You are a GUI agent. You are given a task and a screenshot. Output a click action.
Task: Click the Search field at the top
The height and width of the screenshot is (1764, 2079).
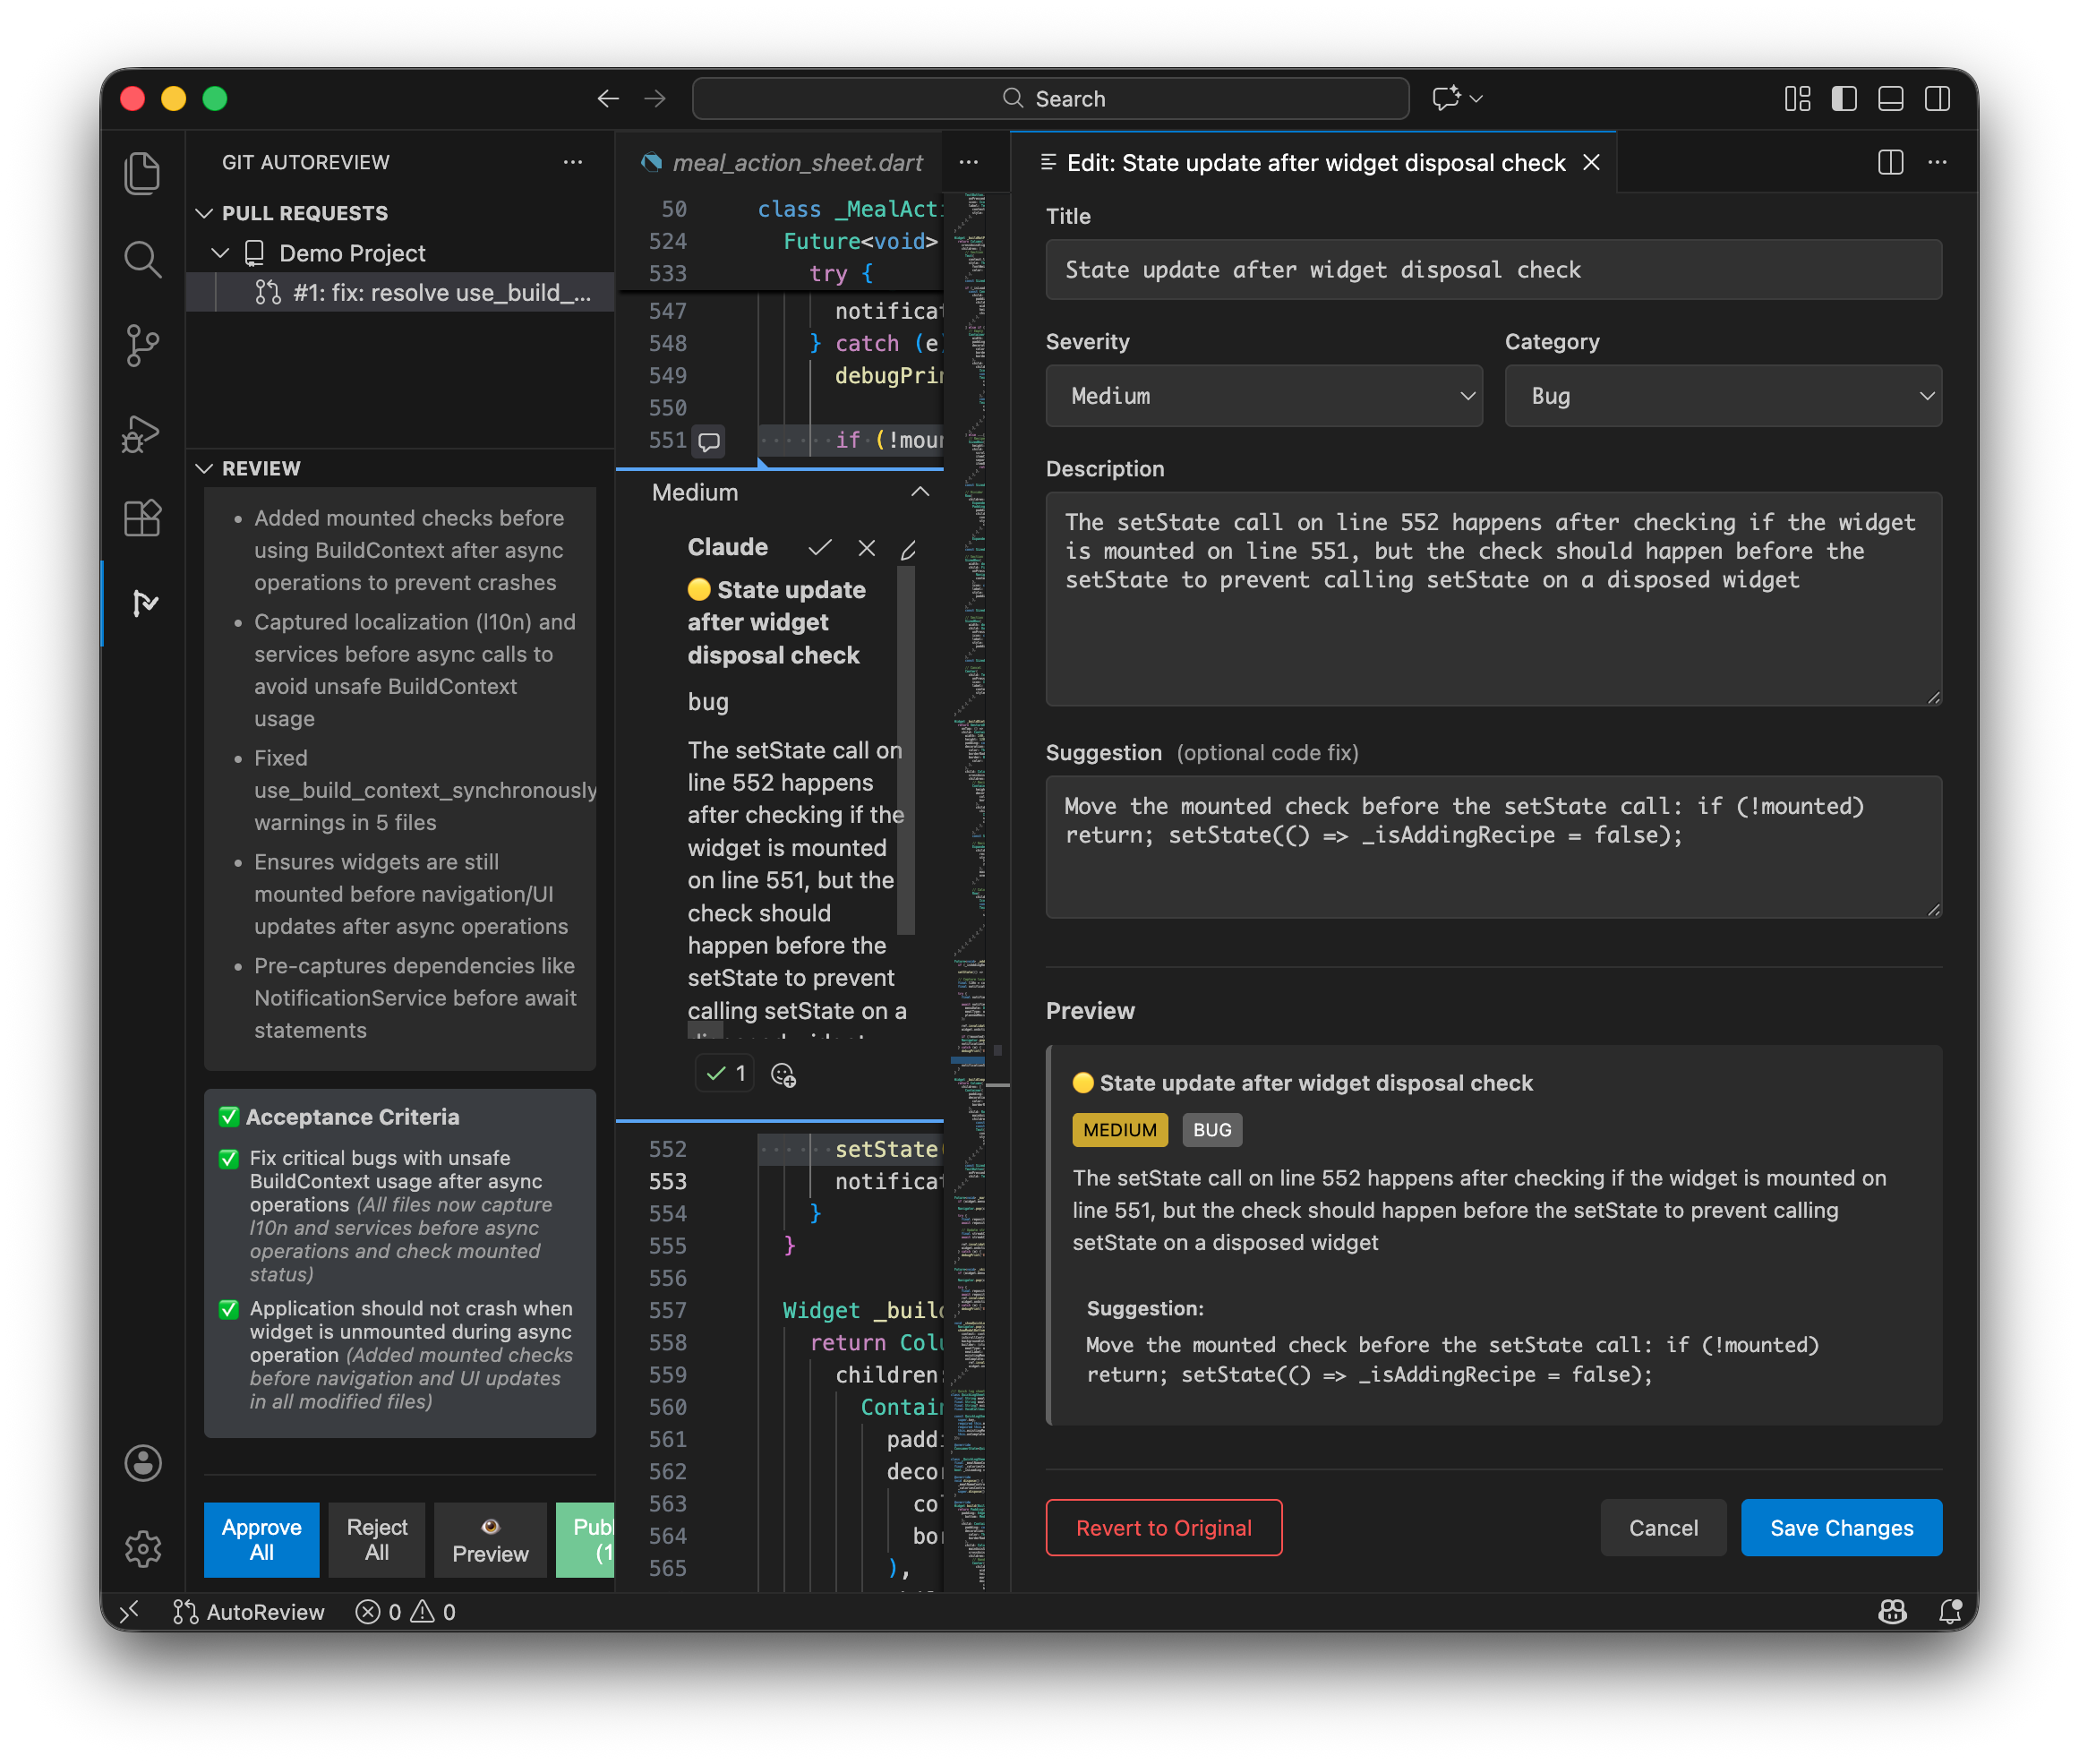coord(1049,98)
